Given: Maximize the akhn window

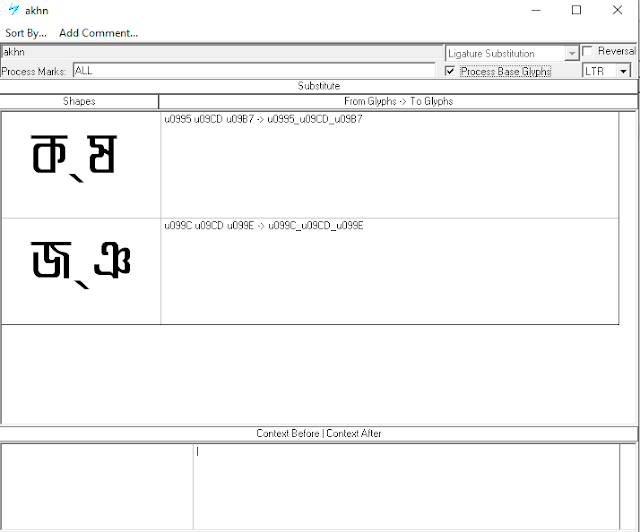Looking at the screenshot, I should point(576,10).
